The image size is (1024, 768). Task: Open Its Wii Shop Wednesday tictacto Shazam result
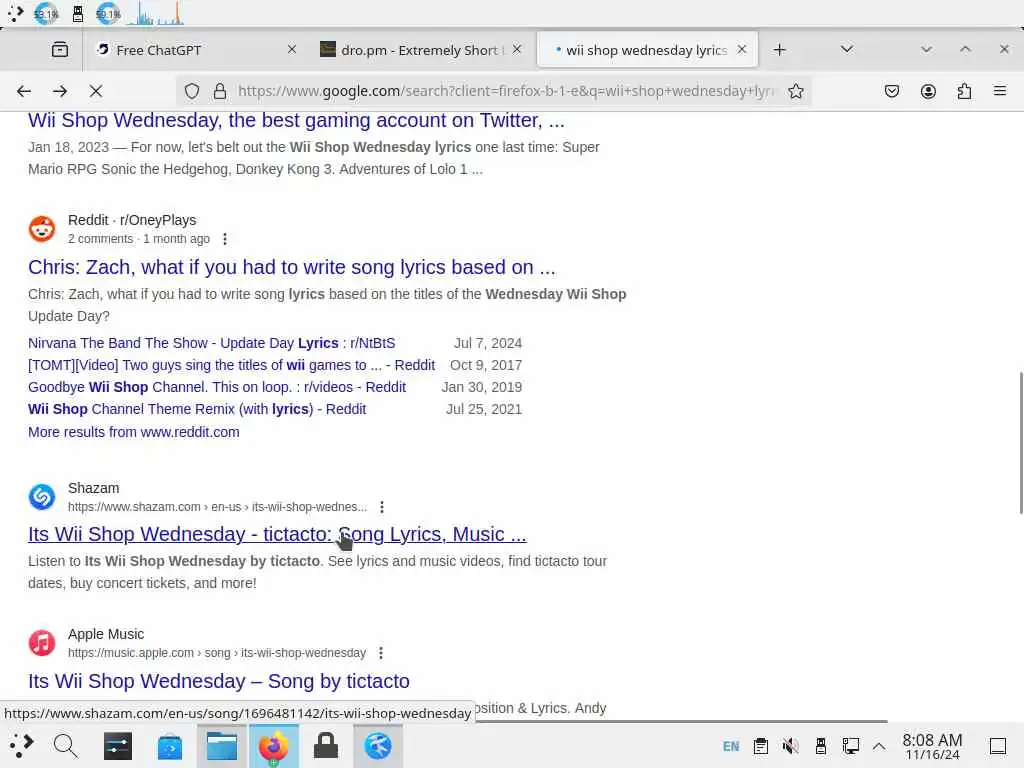(x=277, y=534)
